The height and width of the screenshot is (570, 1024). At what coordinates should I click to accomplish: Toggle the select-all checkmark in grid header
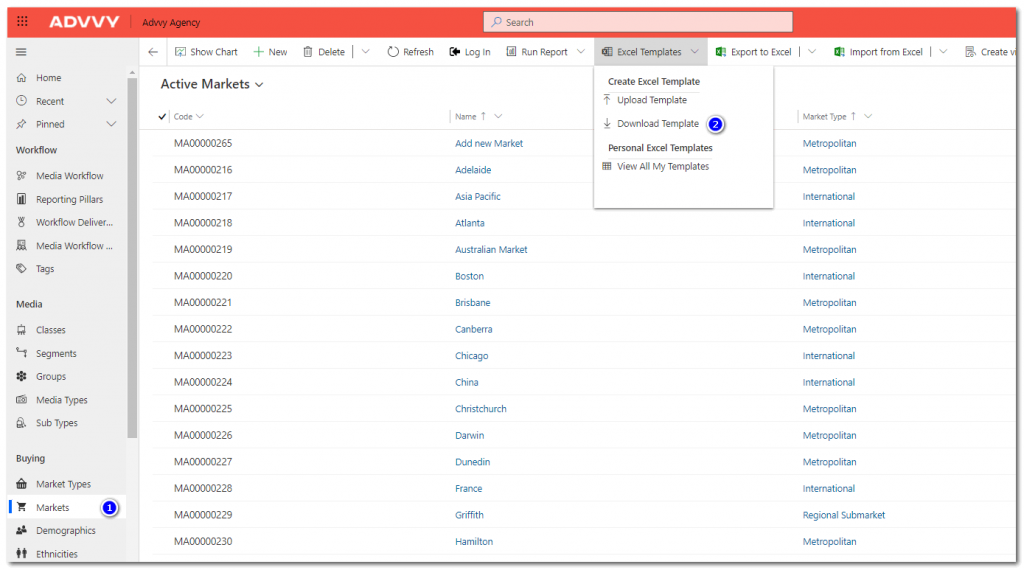point(163,117)
